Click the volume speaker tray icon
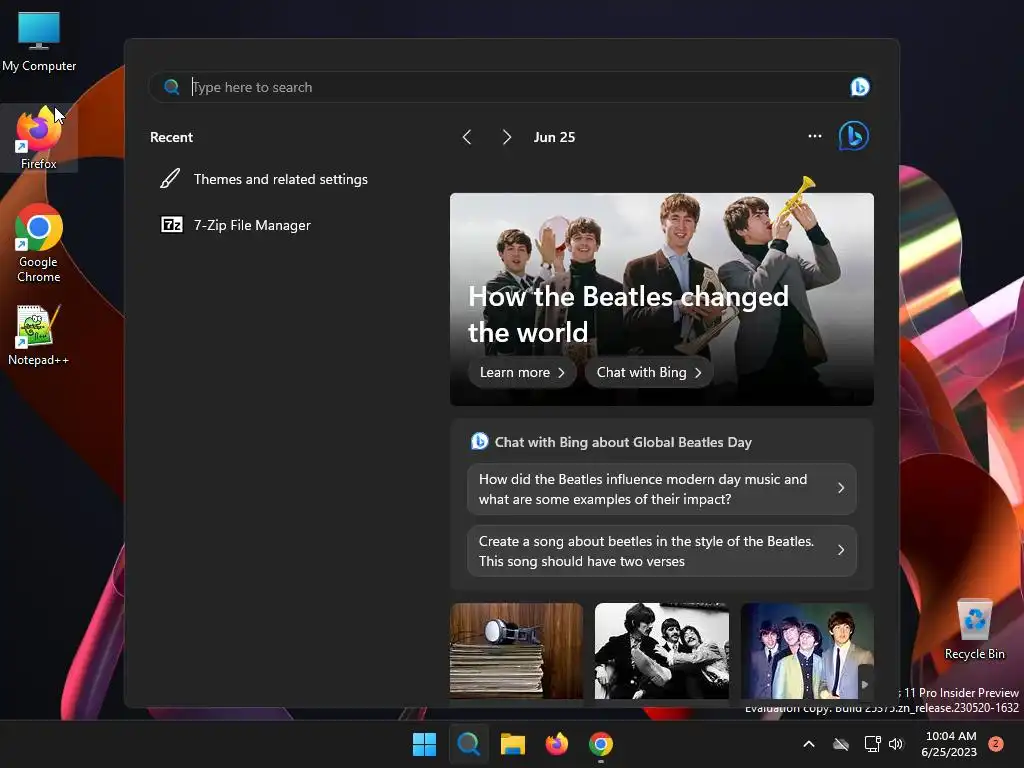 point(896,744)
